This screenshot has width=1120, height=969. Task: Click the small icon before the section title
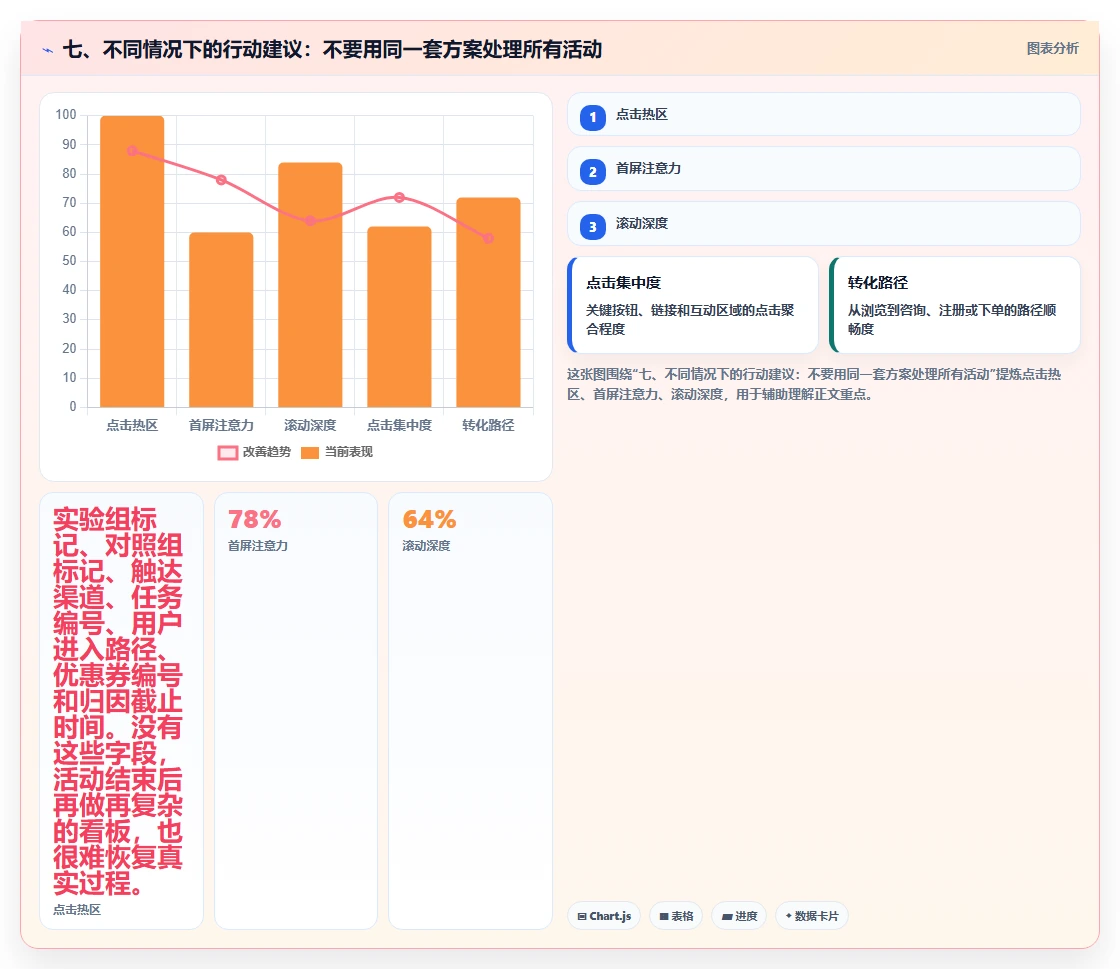coord(48,50)
